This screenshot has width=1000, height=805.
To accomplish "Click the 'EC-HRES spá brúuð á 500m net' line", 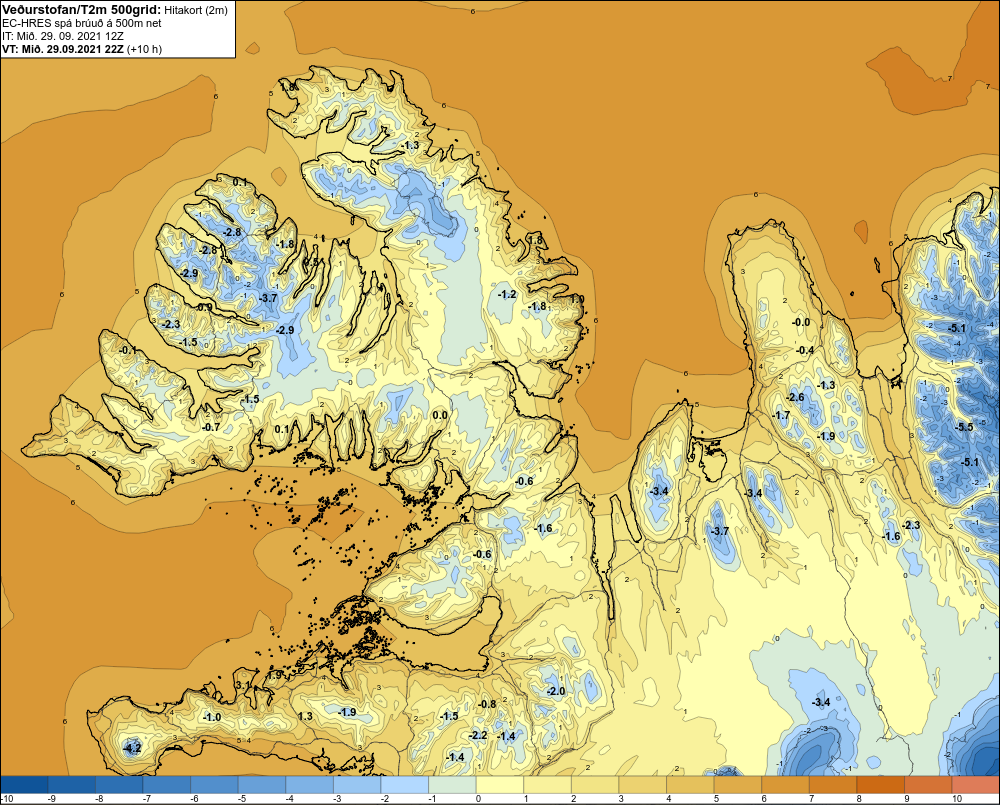I will click(x=82, y=23).
